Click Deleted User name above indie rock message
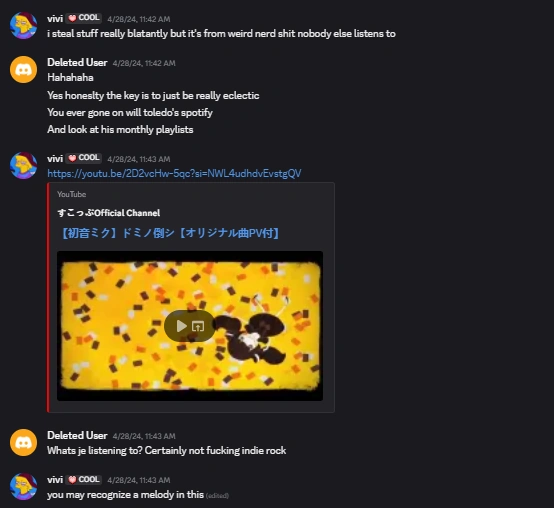The width and height of the screenshot is (554, 508). (x=77, y=436)
